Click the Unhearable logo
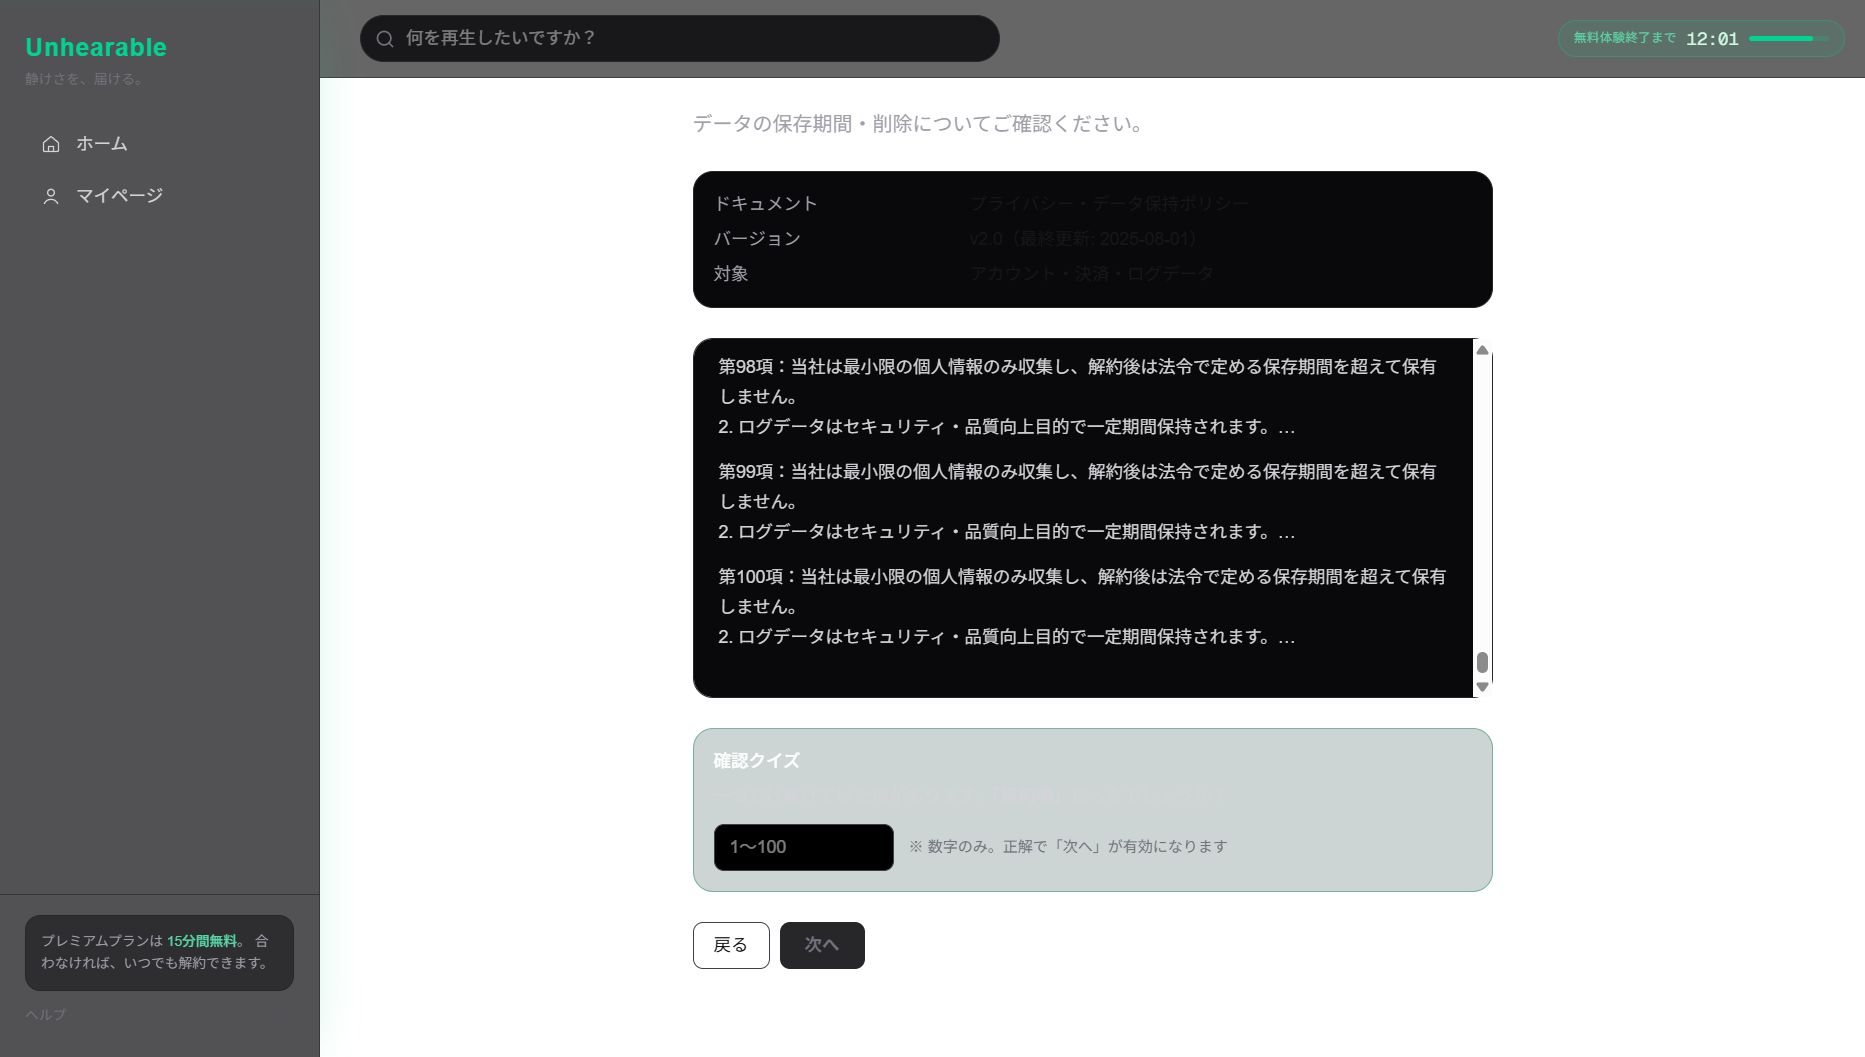 (x=95, y=47)
